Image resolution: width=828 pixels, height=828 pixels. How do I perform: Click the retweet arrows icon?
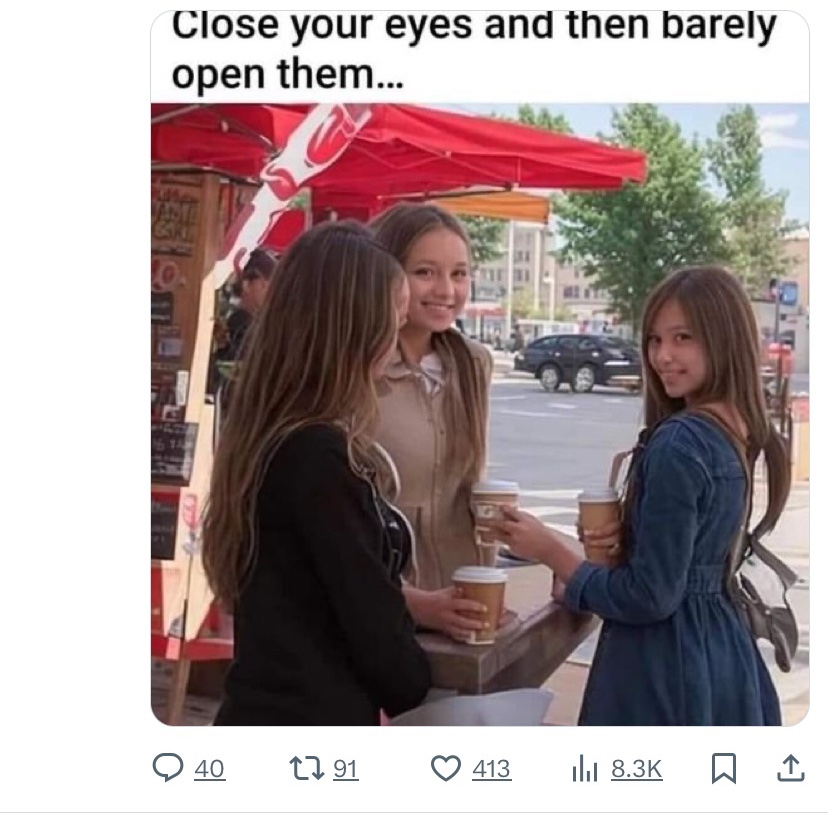tap(306, 768)
